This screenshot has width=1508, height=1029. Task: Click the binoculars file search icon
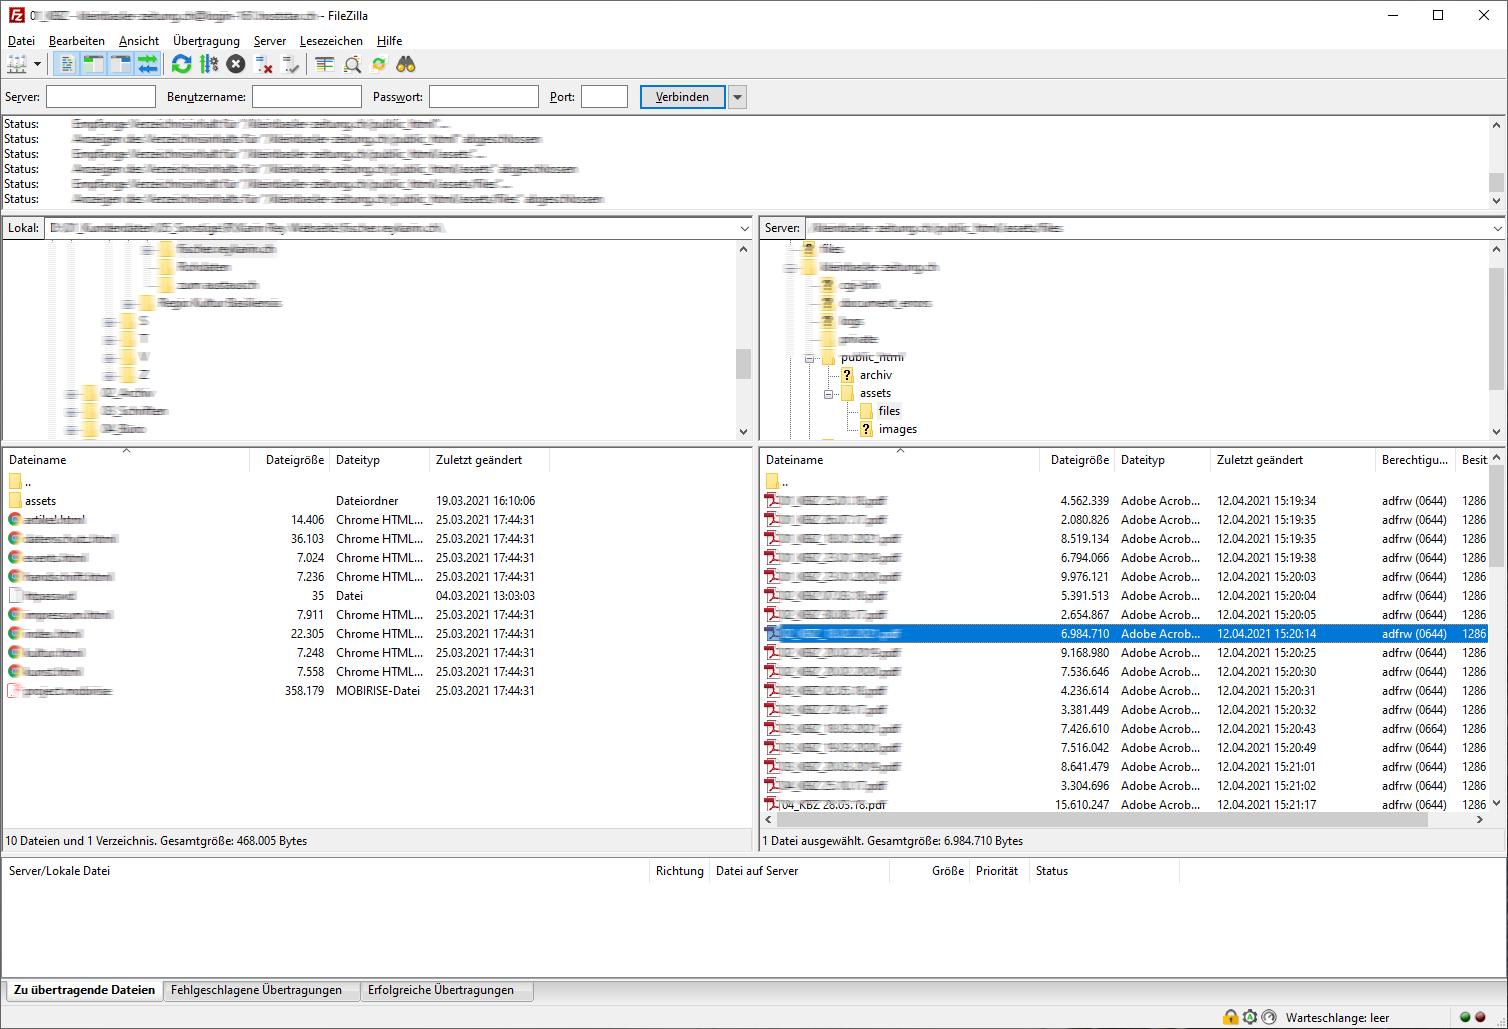click(405, 65)
